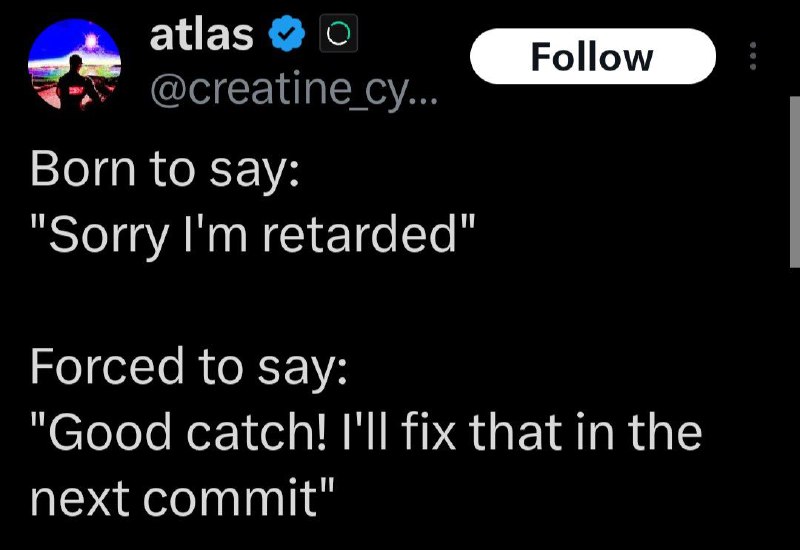
Task: Click the "Forced to say:" text line
Action: coord(189,367)
